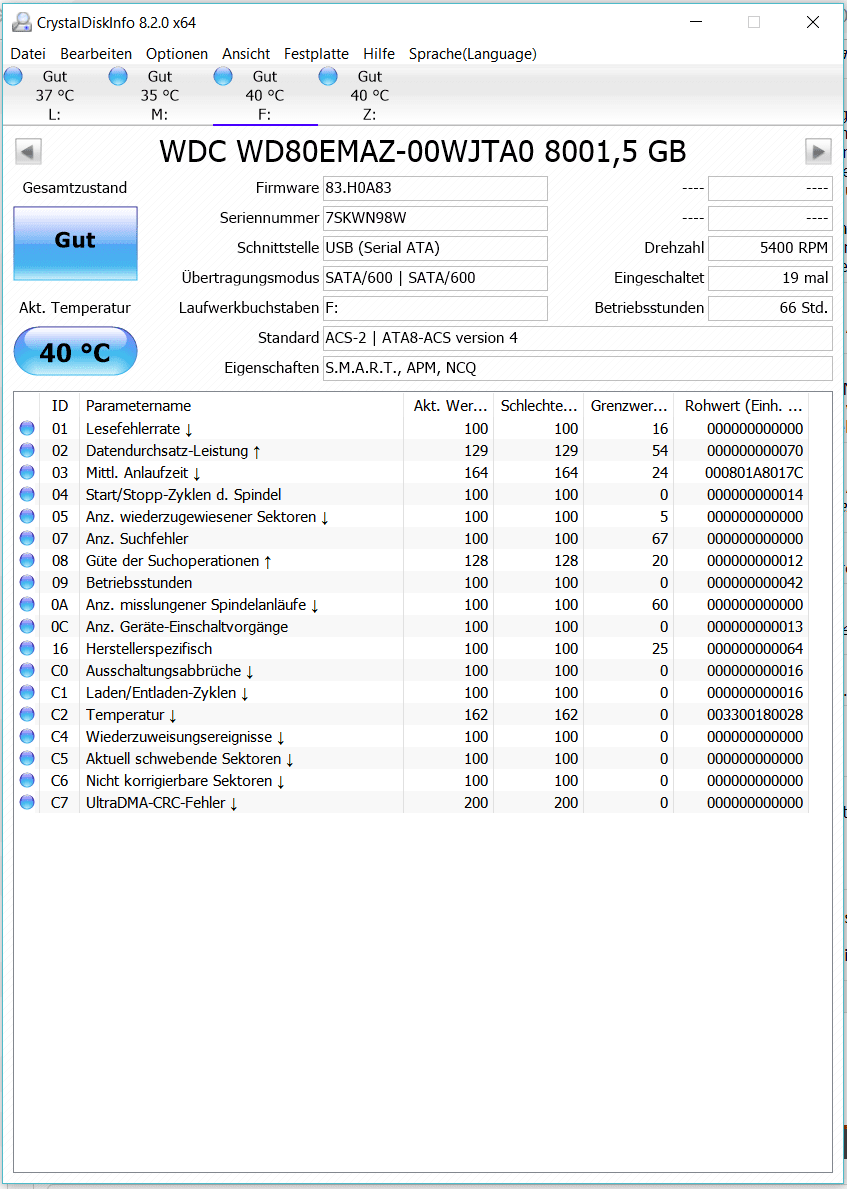Click raw value 003300180028 of Temperatur

754,714
